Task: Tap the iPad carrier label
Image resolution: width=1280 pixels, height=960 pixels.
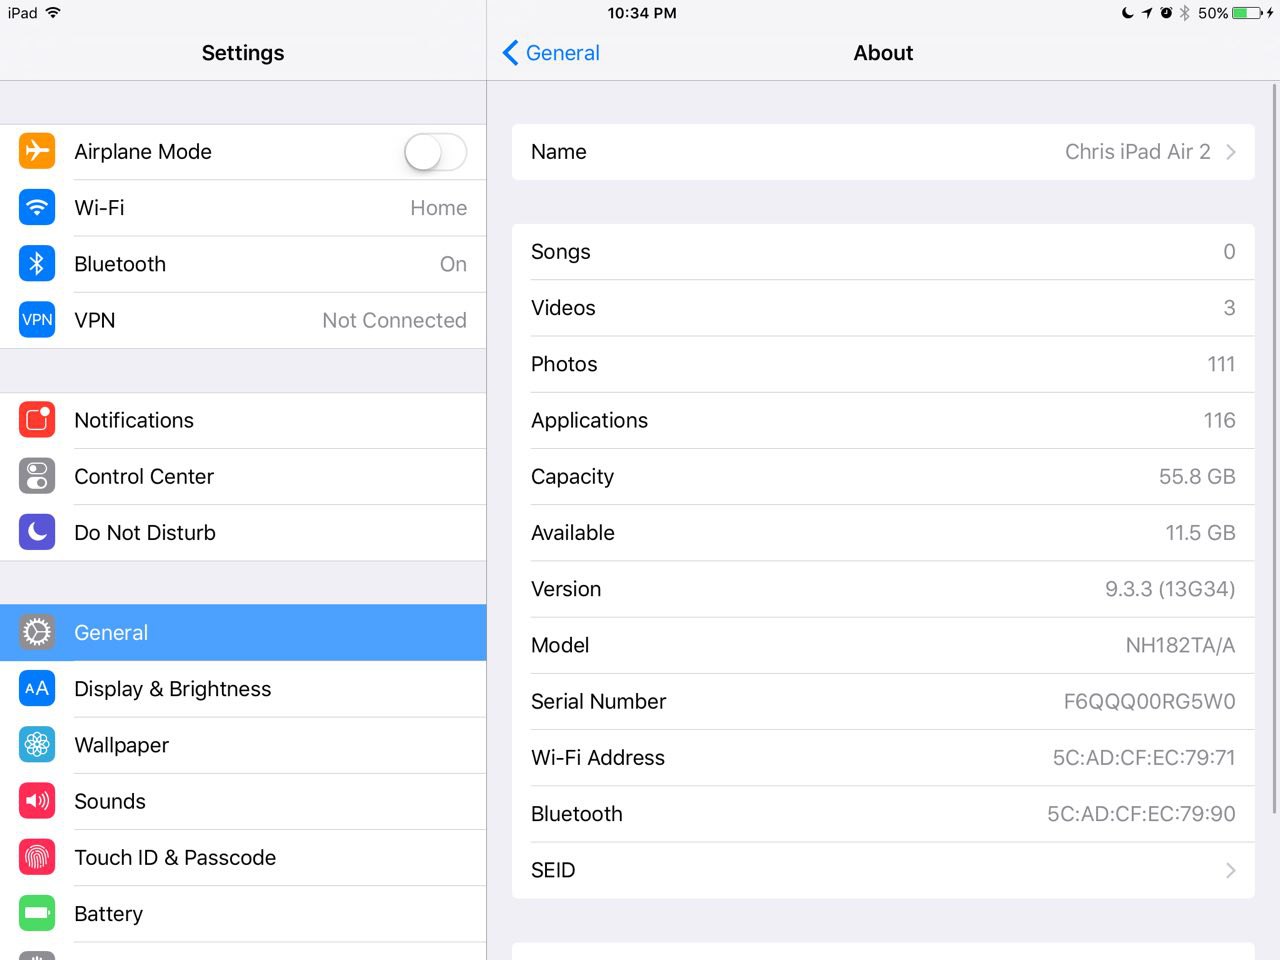Action: pos(22,13)
